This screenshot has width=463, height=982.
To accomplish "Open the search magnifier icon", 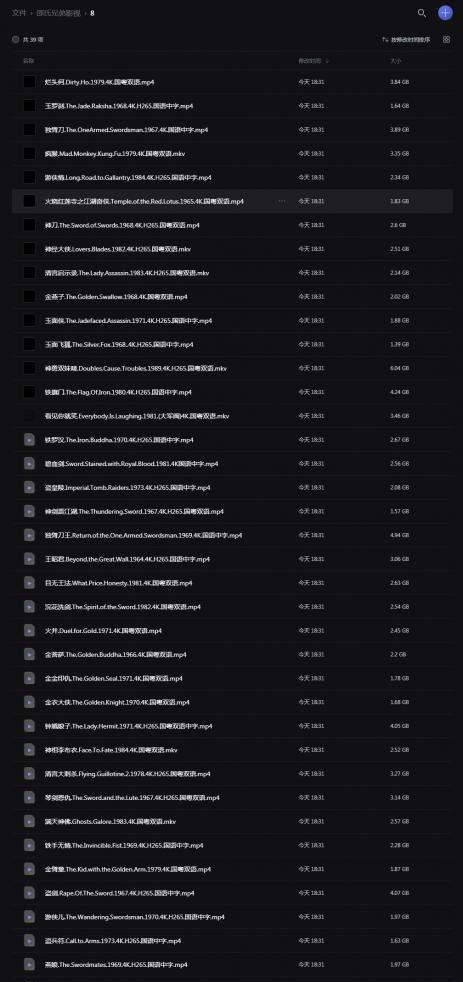I will coord(422,13).
